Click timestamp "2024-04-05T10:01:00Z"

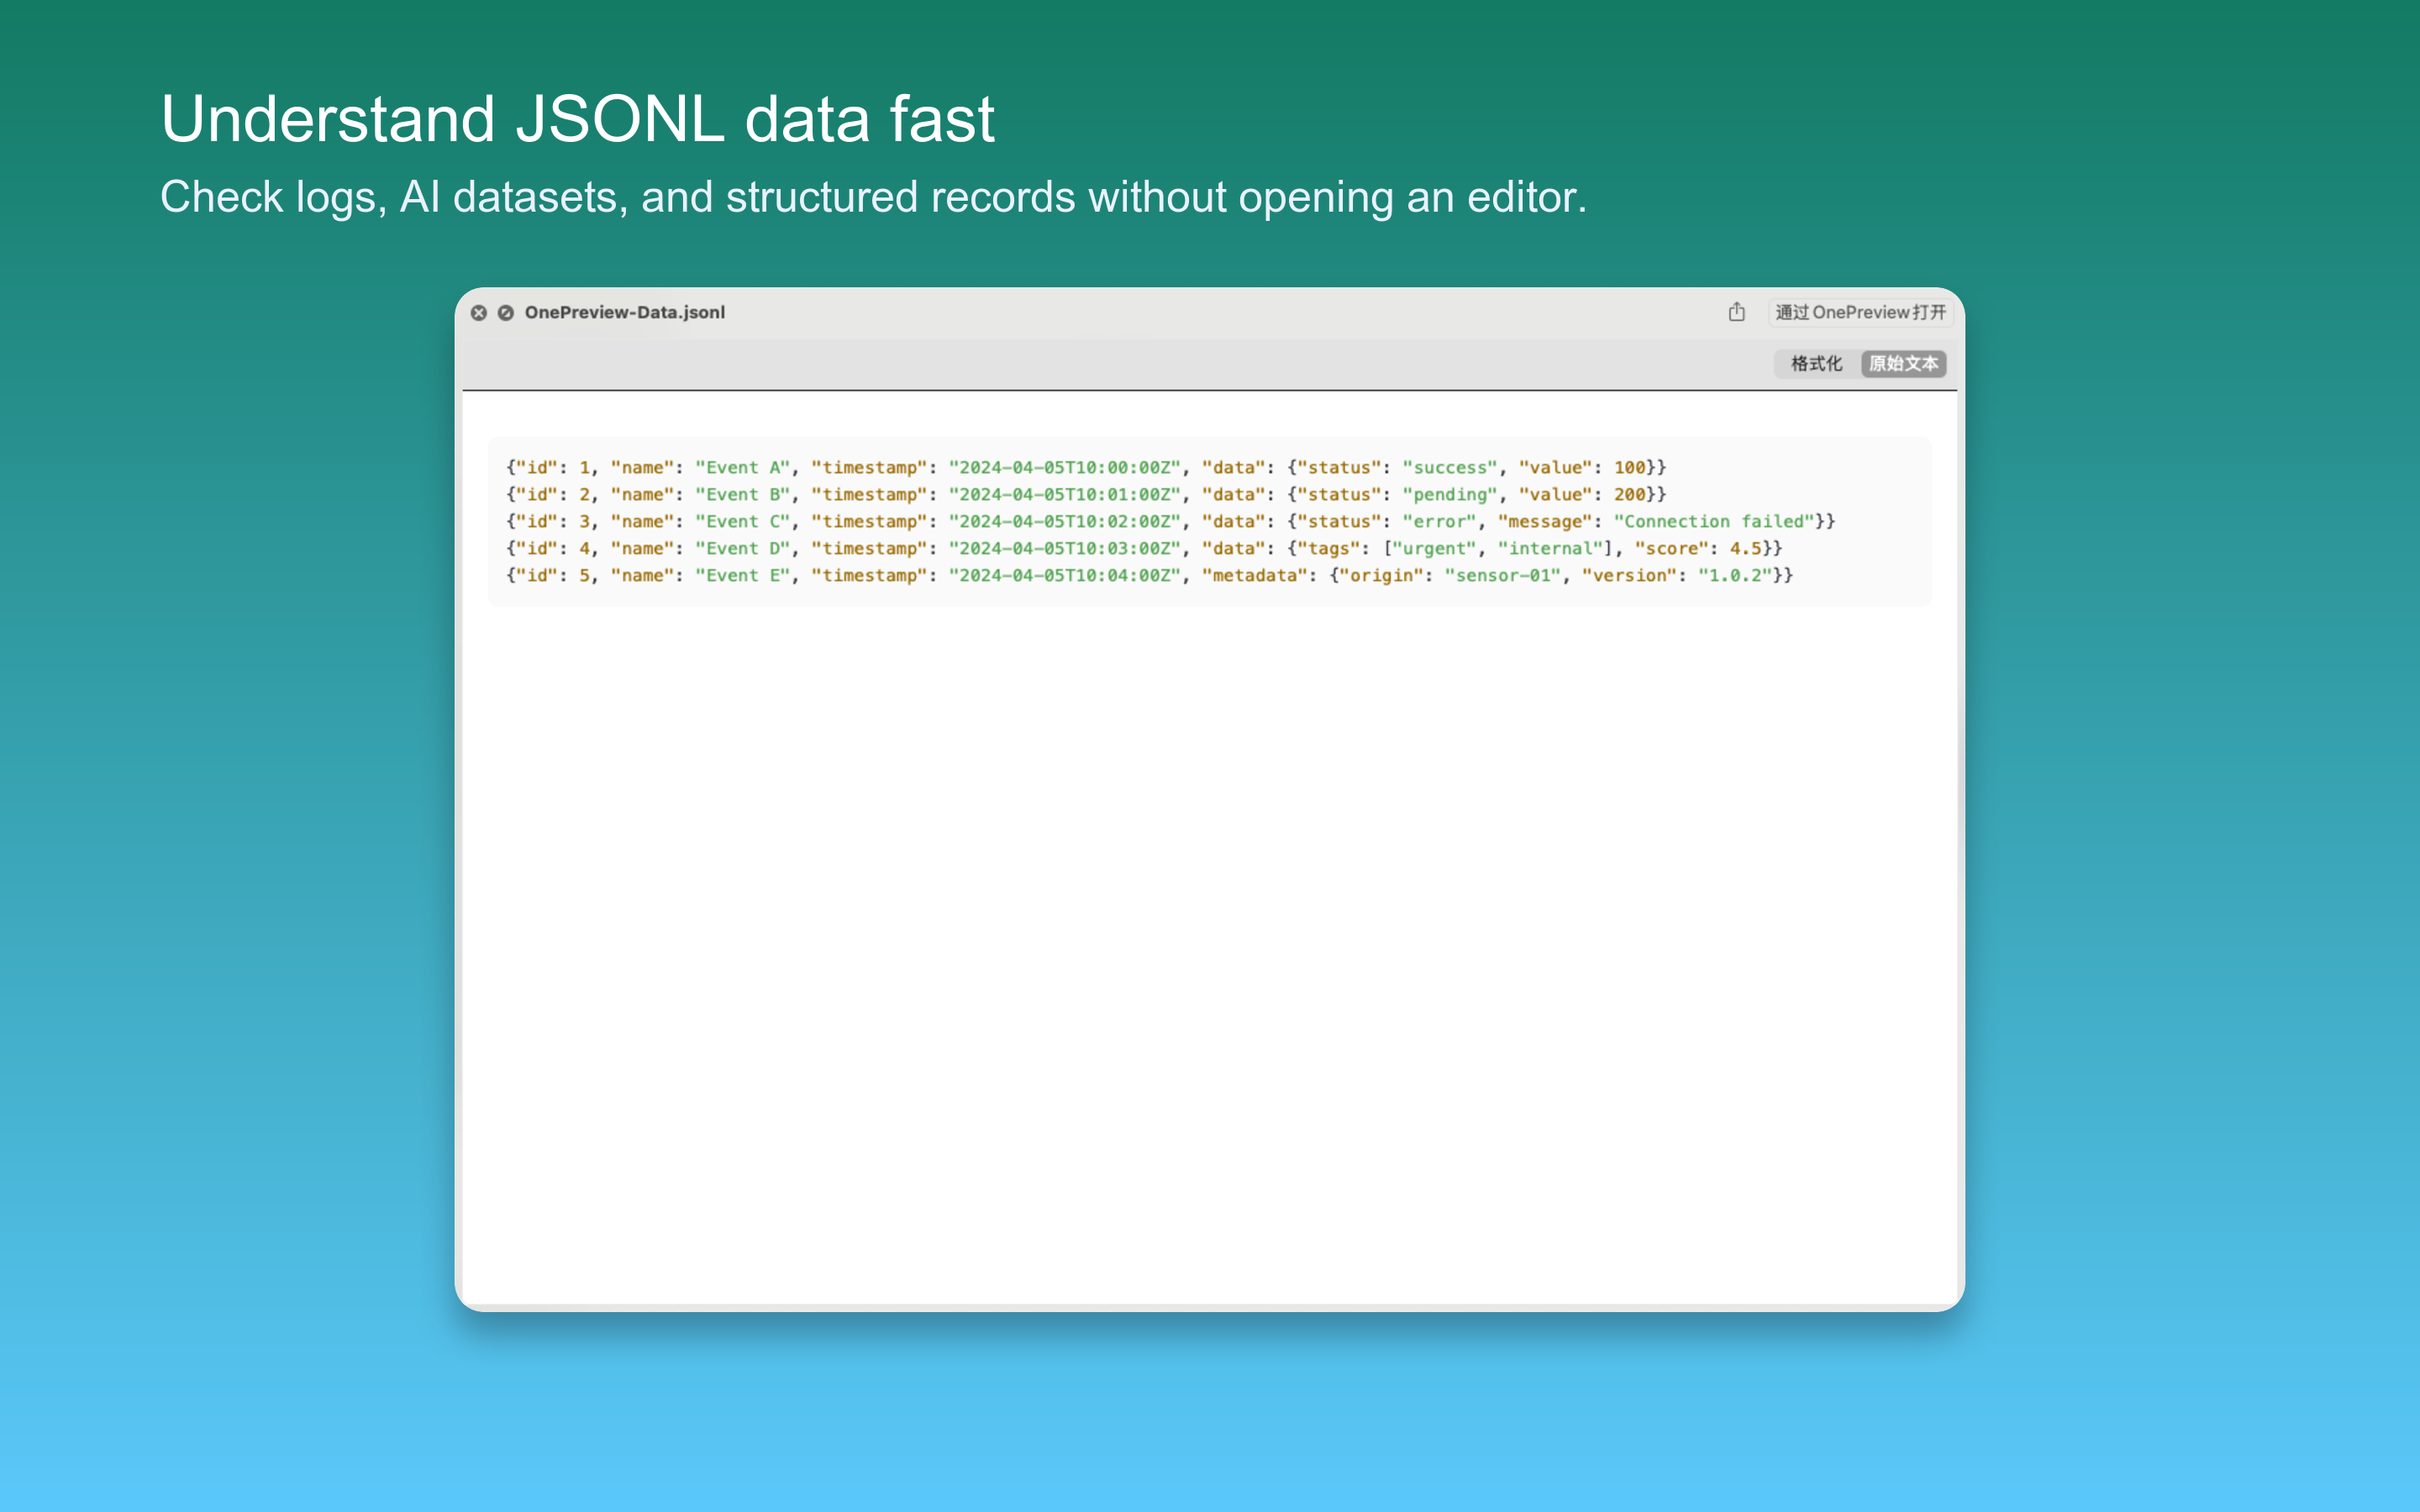coord(1065,494)
